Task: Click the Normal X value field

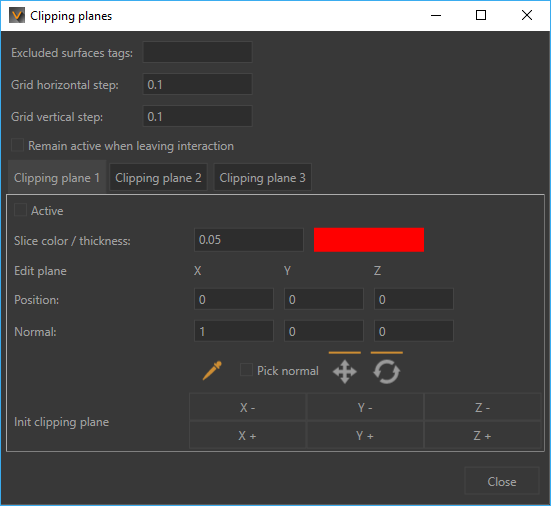Action: tap(234, 331)
